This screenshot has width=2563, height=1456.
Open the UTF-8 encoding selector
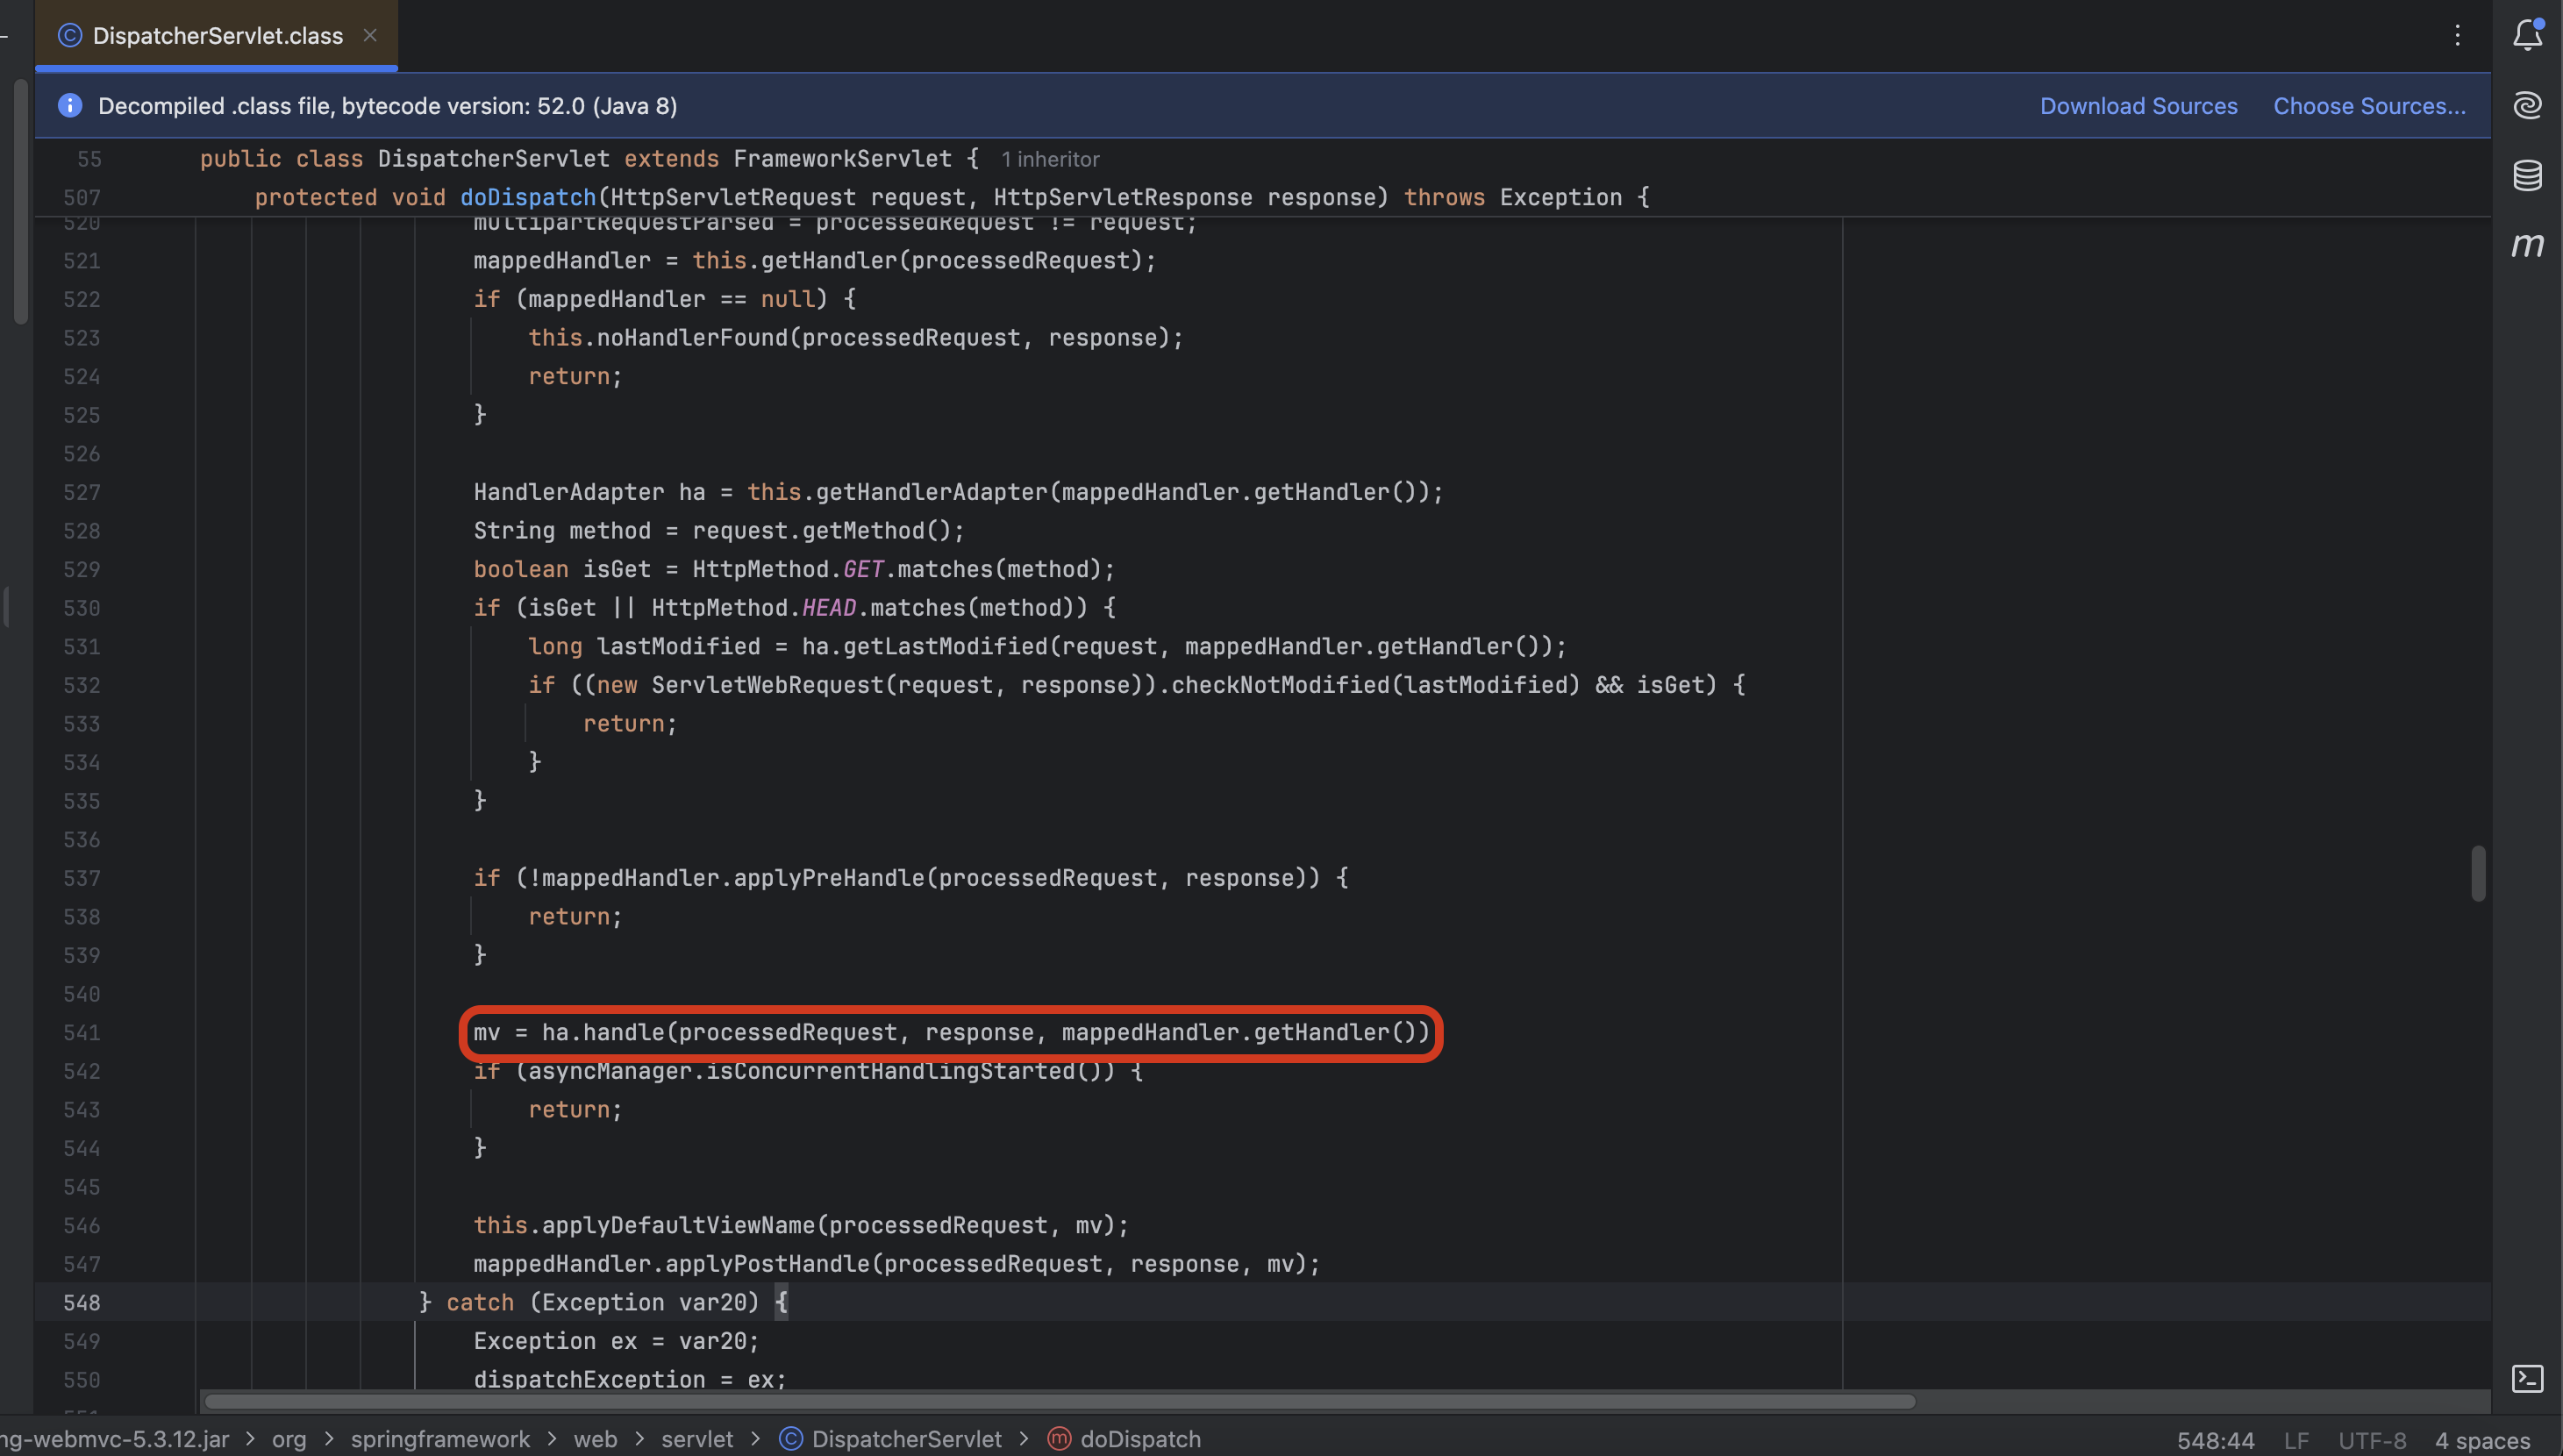coord(2371,1441)
